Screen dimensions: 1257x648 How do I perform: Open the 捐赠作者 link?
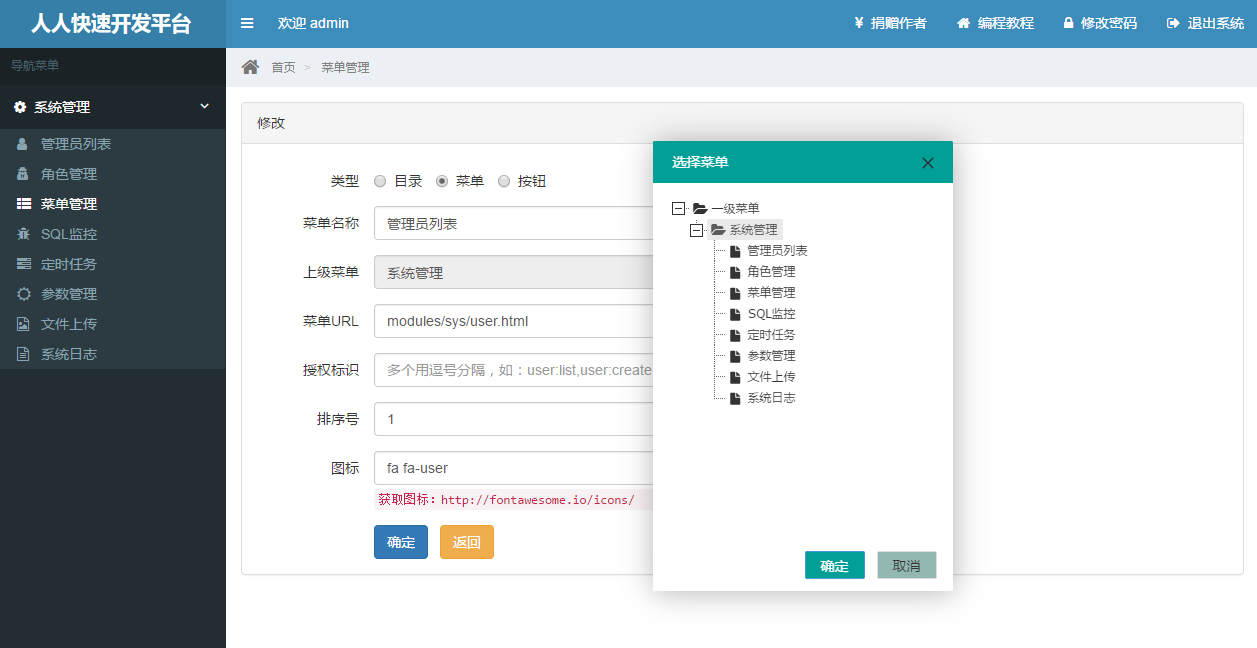point(890,23)
